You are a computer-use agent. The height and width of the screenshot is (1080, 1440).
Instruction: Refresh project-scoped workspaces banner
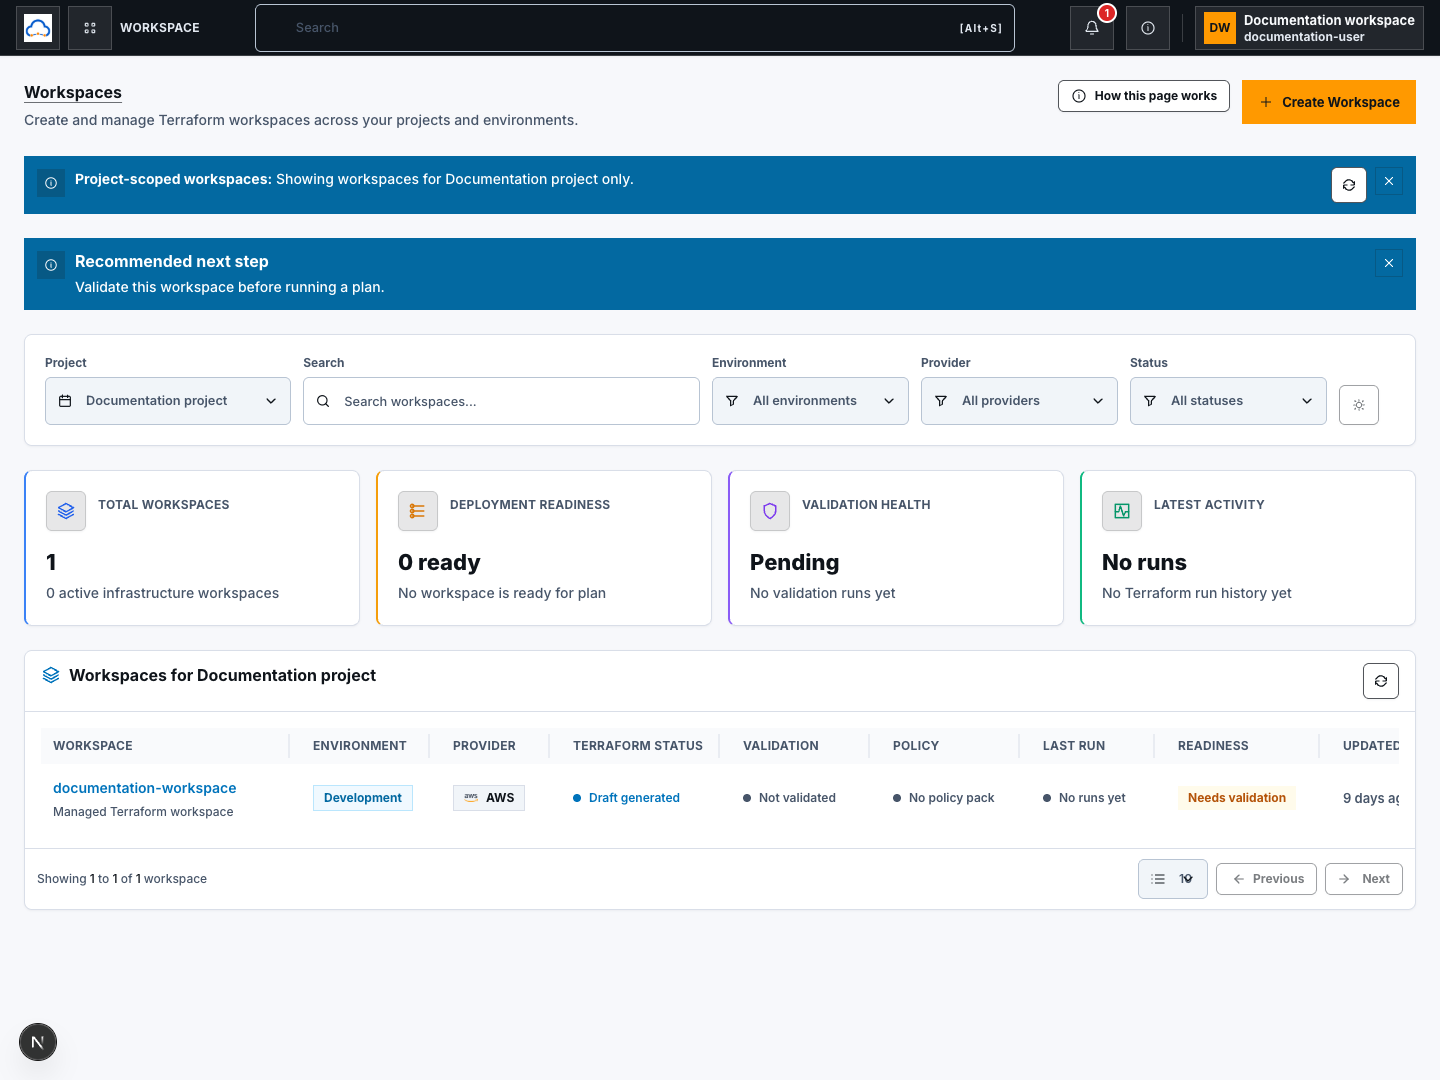(x=1349, y=185)
